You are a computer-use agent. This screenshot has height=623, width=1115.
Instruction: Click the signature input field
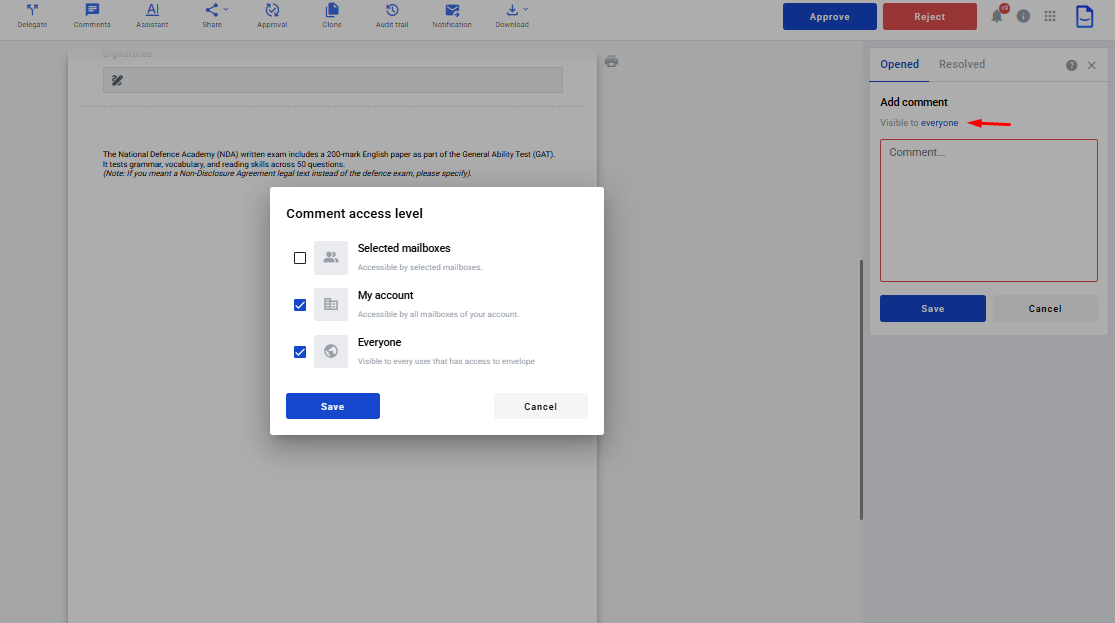point(333,80)
